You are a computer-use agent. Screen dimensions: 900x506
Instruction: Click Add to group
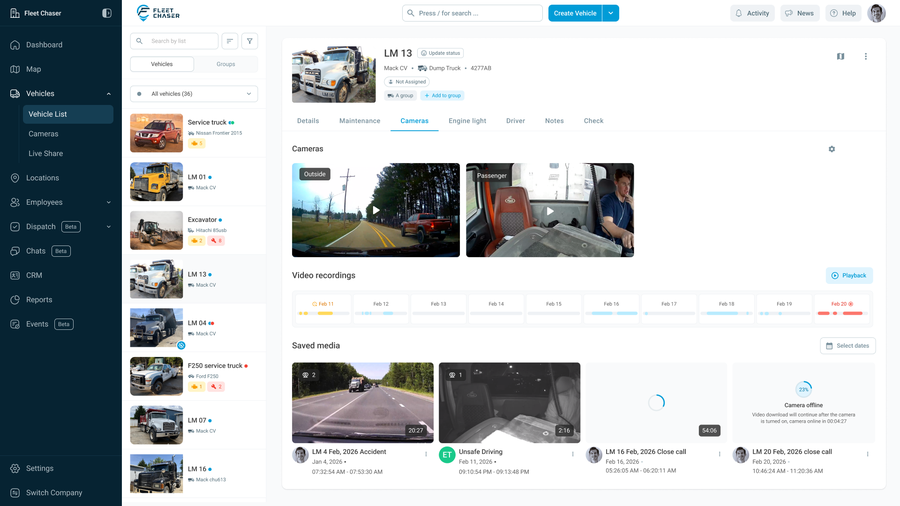(x=442, y=95)
